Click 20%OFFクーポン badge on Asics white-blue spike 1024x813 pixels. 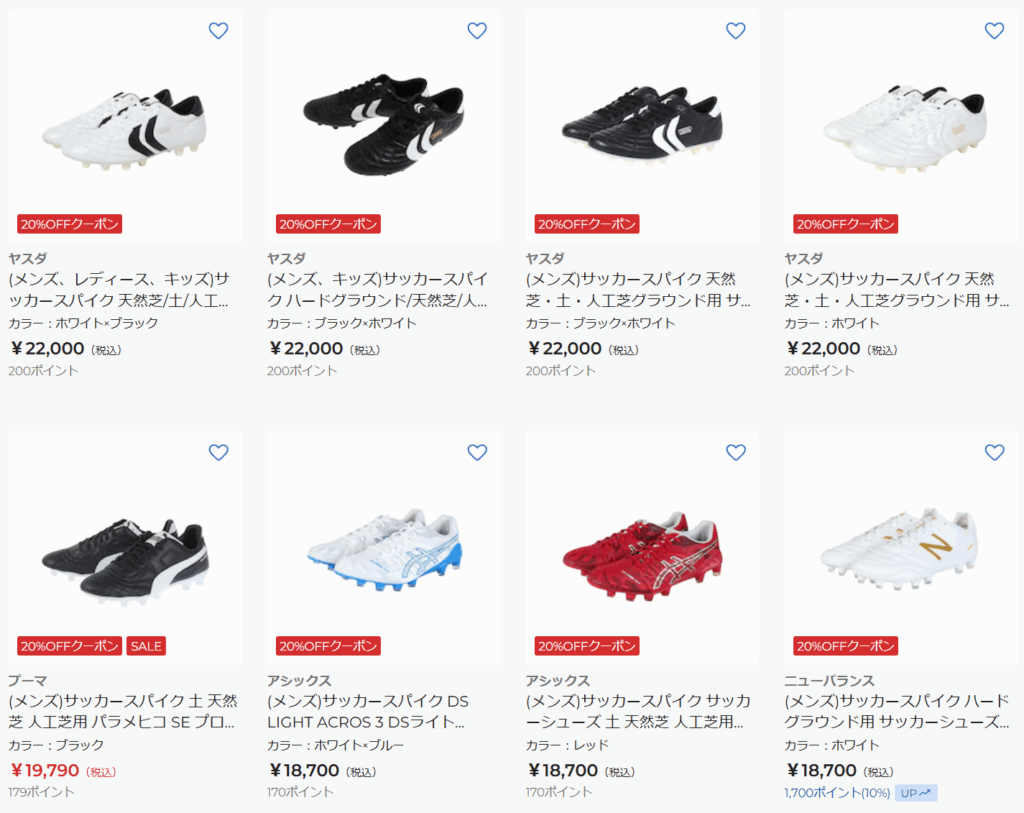tap(328, 646)
